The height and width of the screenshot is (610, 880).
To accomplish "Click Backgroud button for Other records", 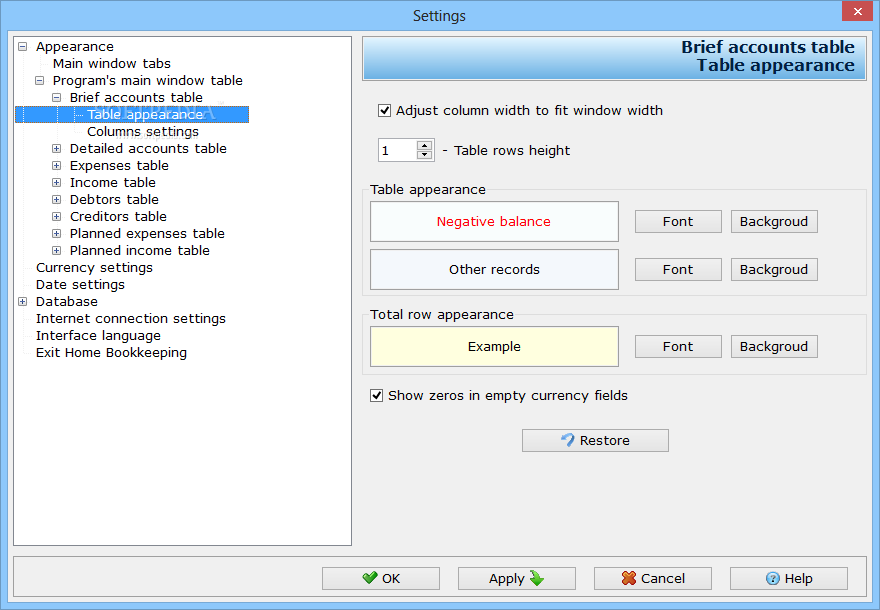I will pyautogui.click(x=774, y=269).
